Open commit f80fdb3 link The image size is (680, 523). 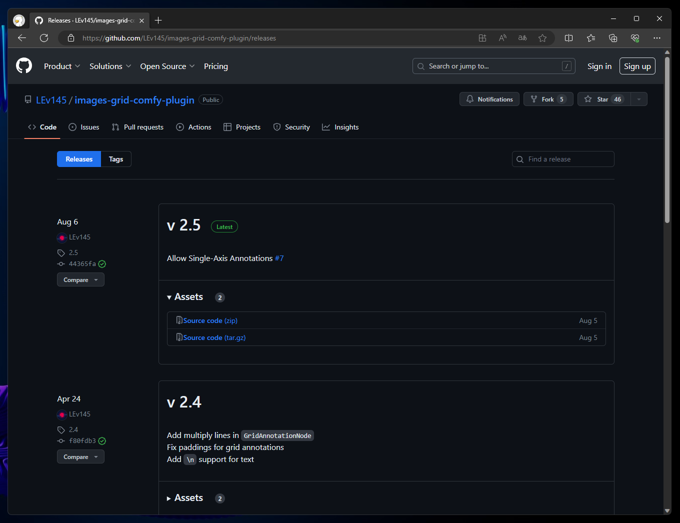point(82,441)
